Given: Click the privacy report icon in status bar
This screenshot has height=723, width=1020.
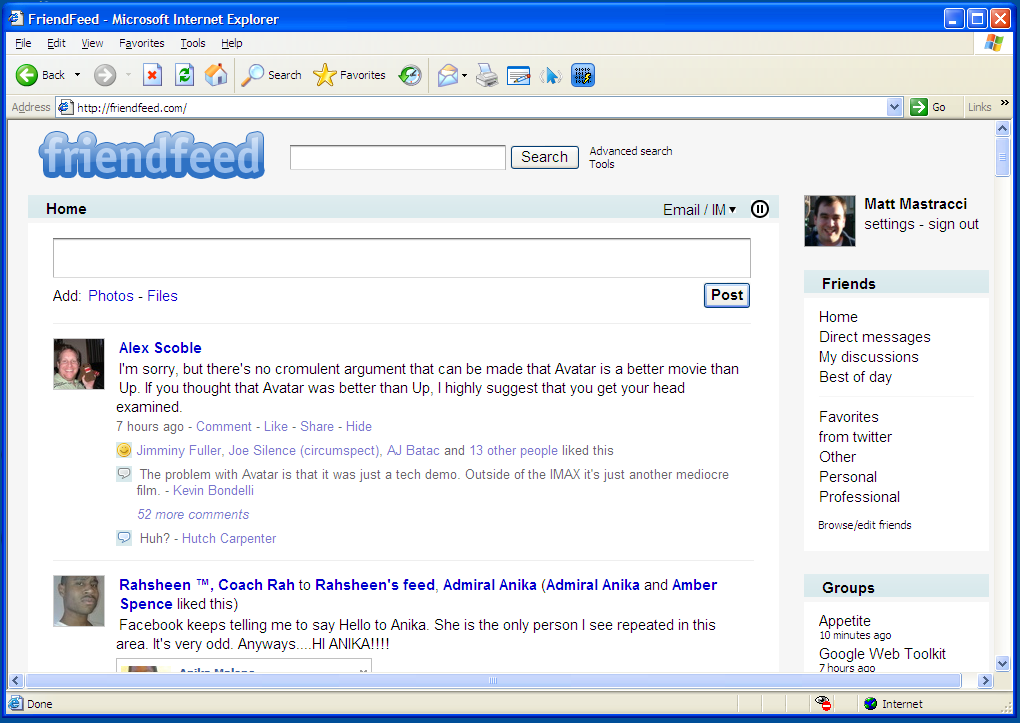Looking at the screenshot, I should click(x=823, y=703).
